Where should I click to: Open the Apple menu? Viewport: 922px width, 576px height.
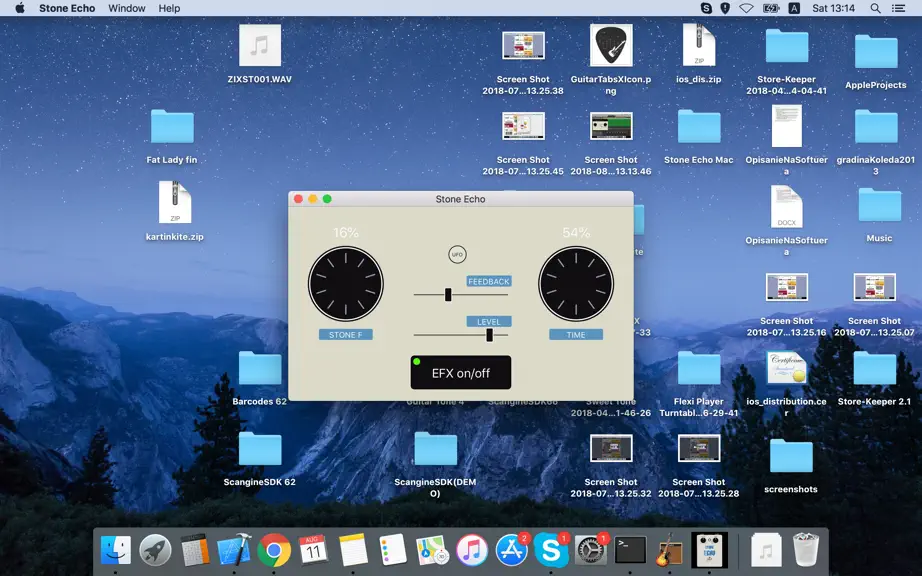click(x=19, y=8)
